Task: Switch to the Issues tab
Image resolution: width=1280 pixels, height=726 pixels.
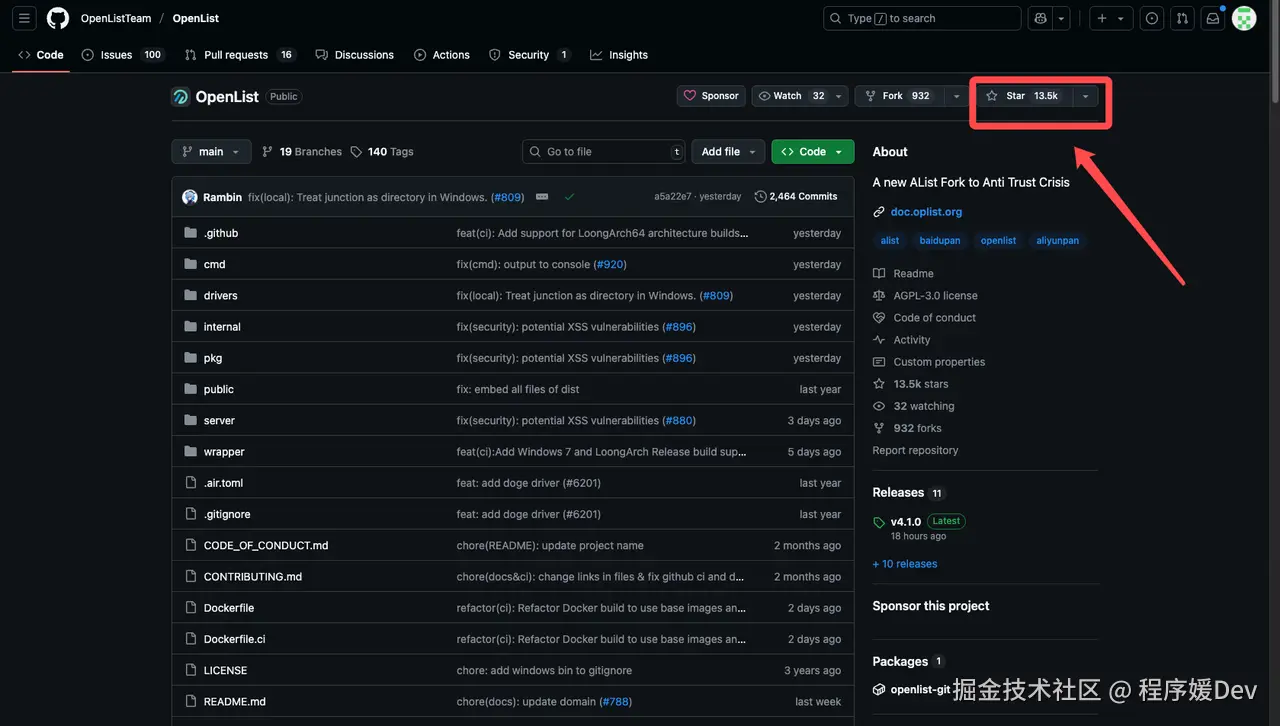Action: pyautogui.click(x=122, y=55)
